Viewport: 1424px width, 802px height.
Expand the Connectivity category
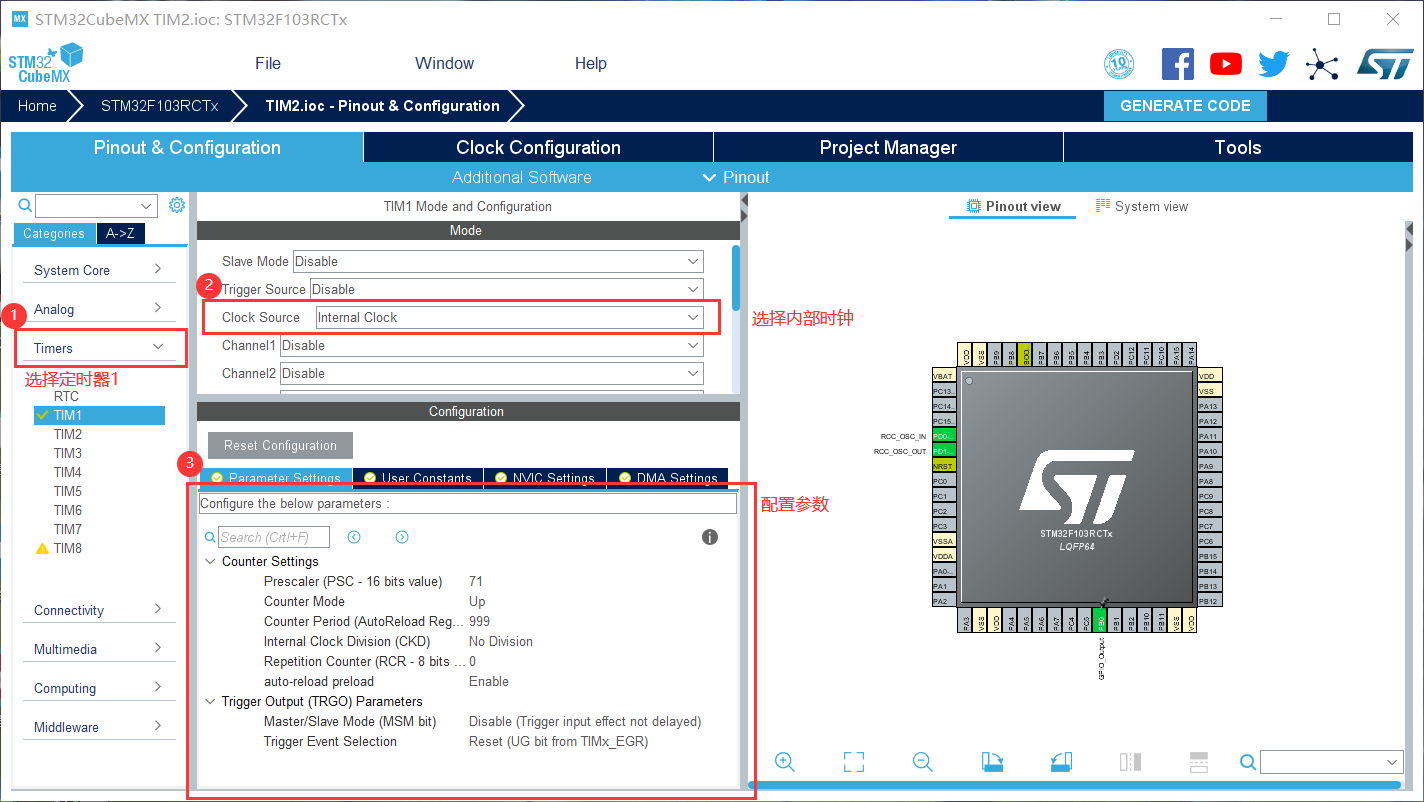pyautogui.click(x=99, y=610)
